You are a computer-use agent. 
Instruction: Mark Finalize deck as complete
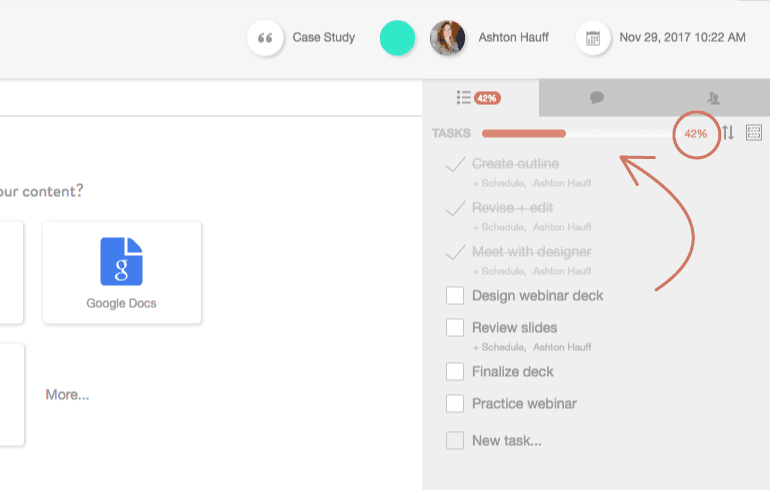coord(455,372)
